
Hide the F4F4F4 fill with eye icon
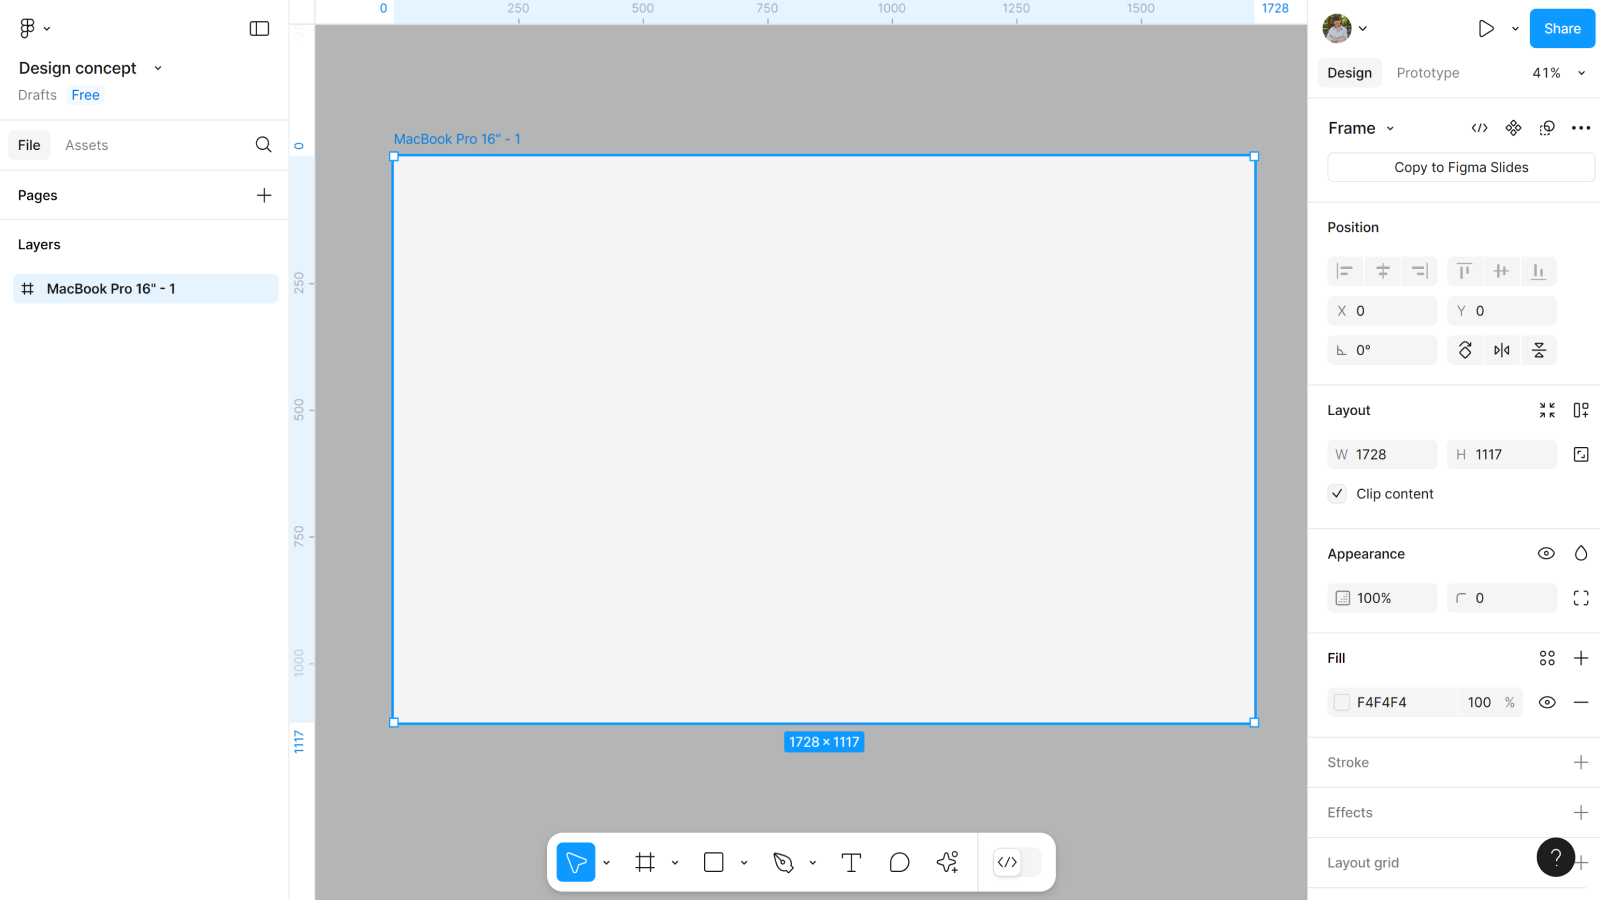point(1546,702)
